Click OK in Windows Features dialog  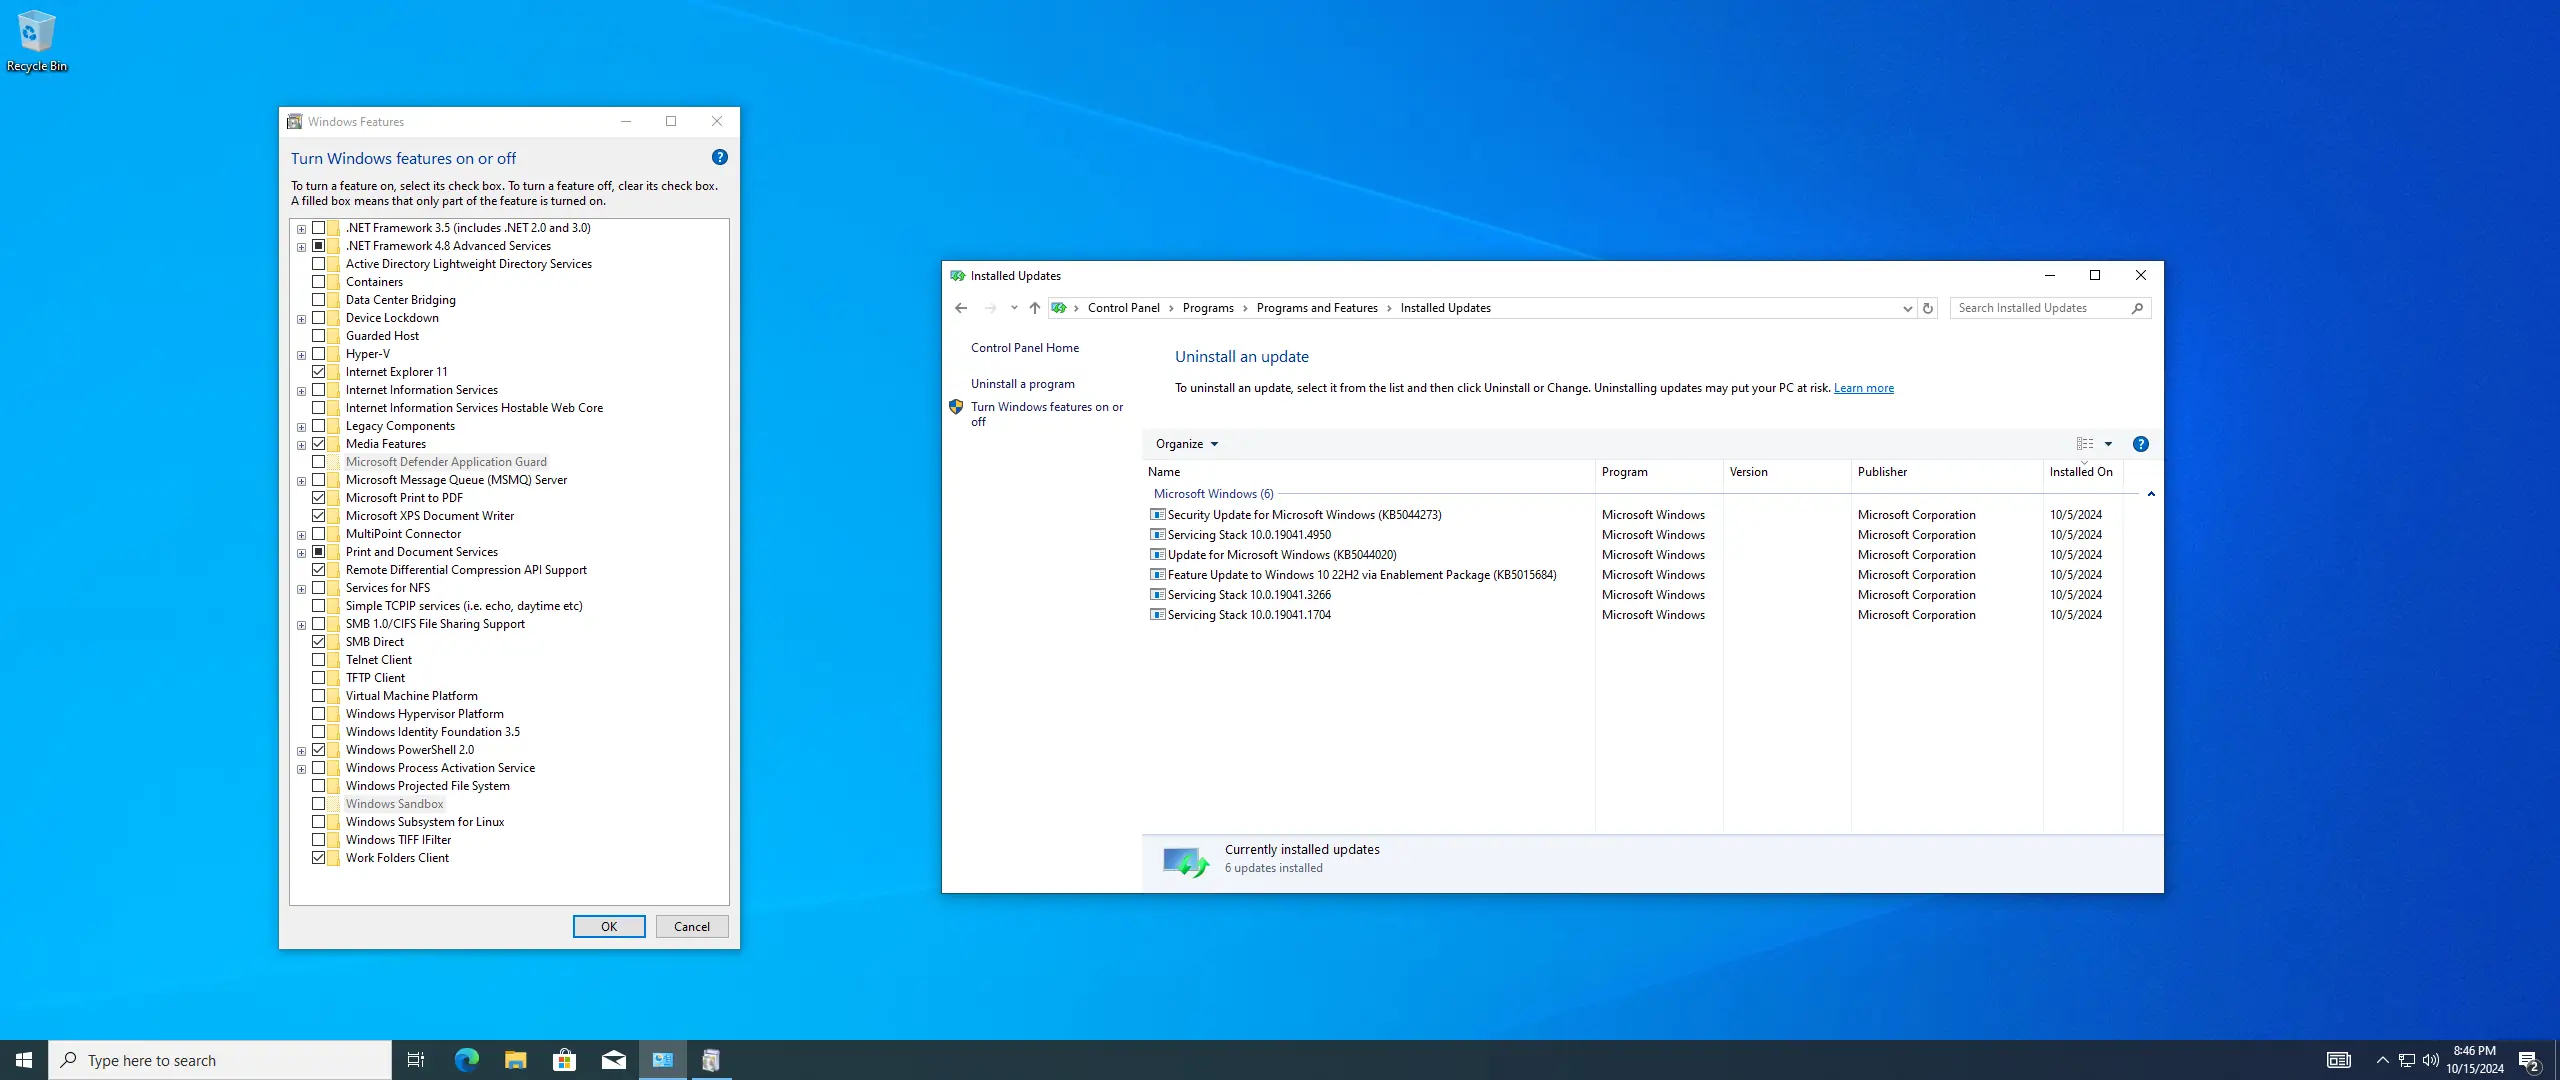pos(608,927)
